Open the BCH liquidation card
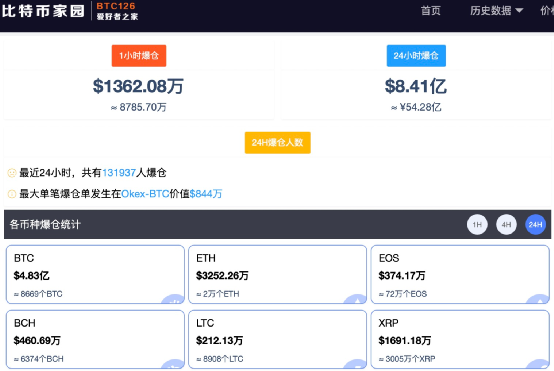This screenshot has width=554, height=371. pos(95,340)
